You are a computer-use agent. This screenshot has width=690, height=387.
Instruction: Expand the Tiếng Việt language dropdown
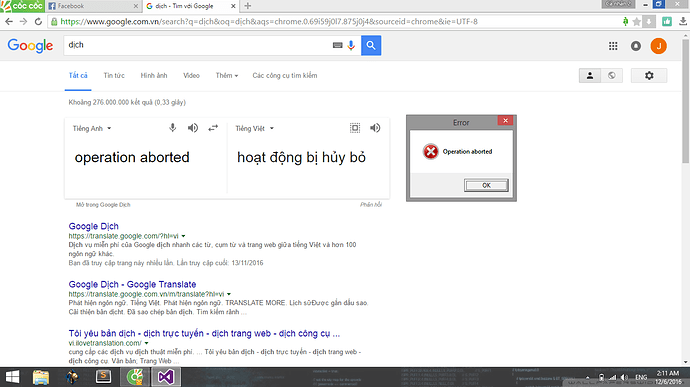point(254,129)
